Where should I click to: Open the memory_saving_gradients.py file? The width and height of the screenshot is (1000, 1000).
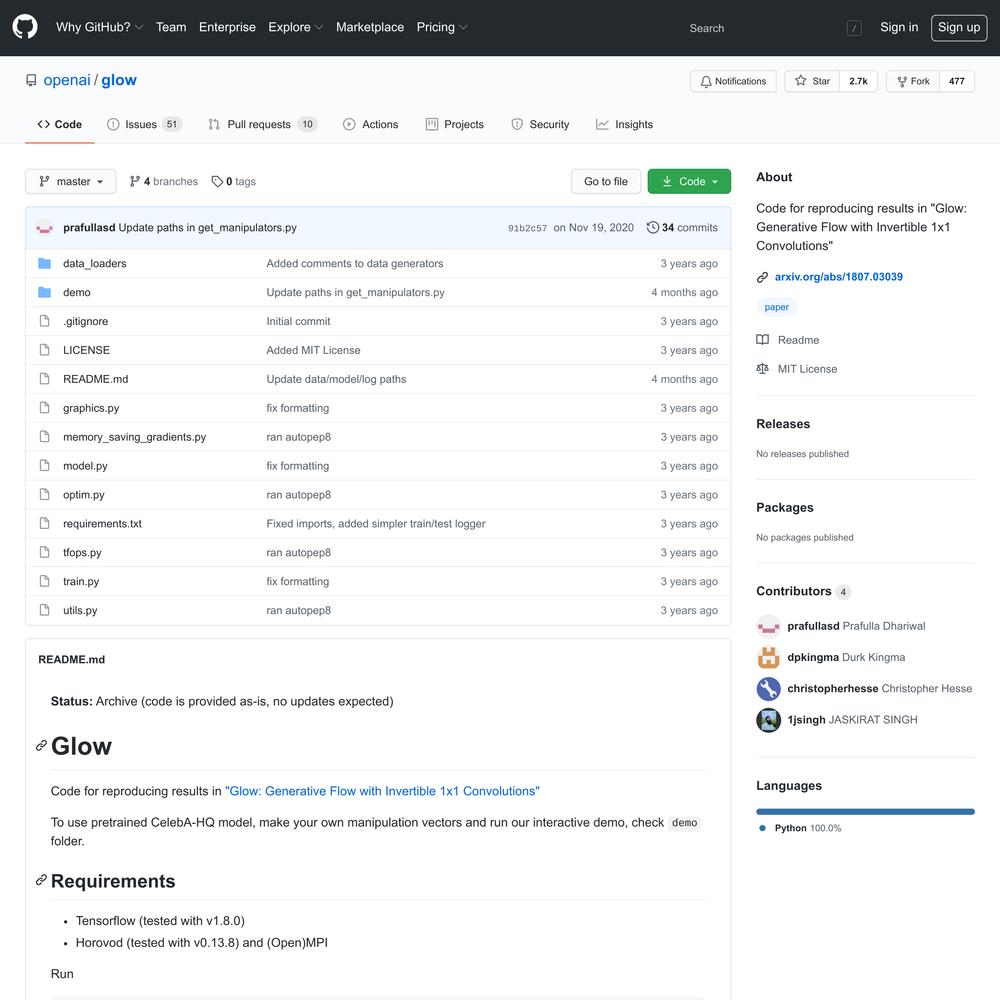point(135,437)
